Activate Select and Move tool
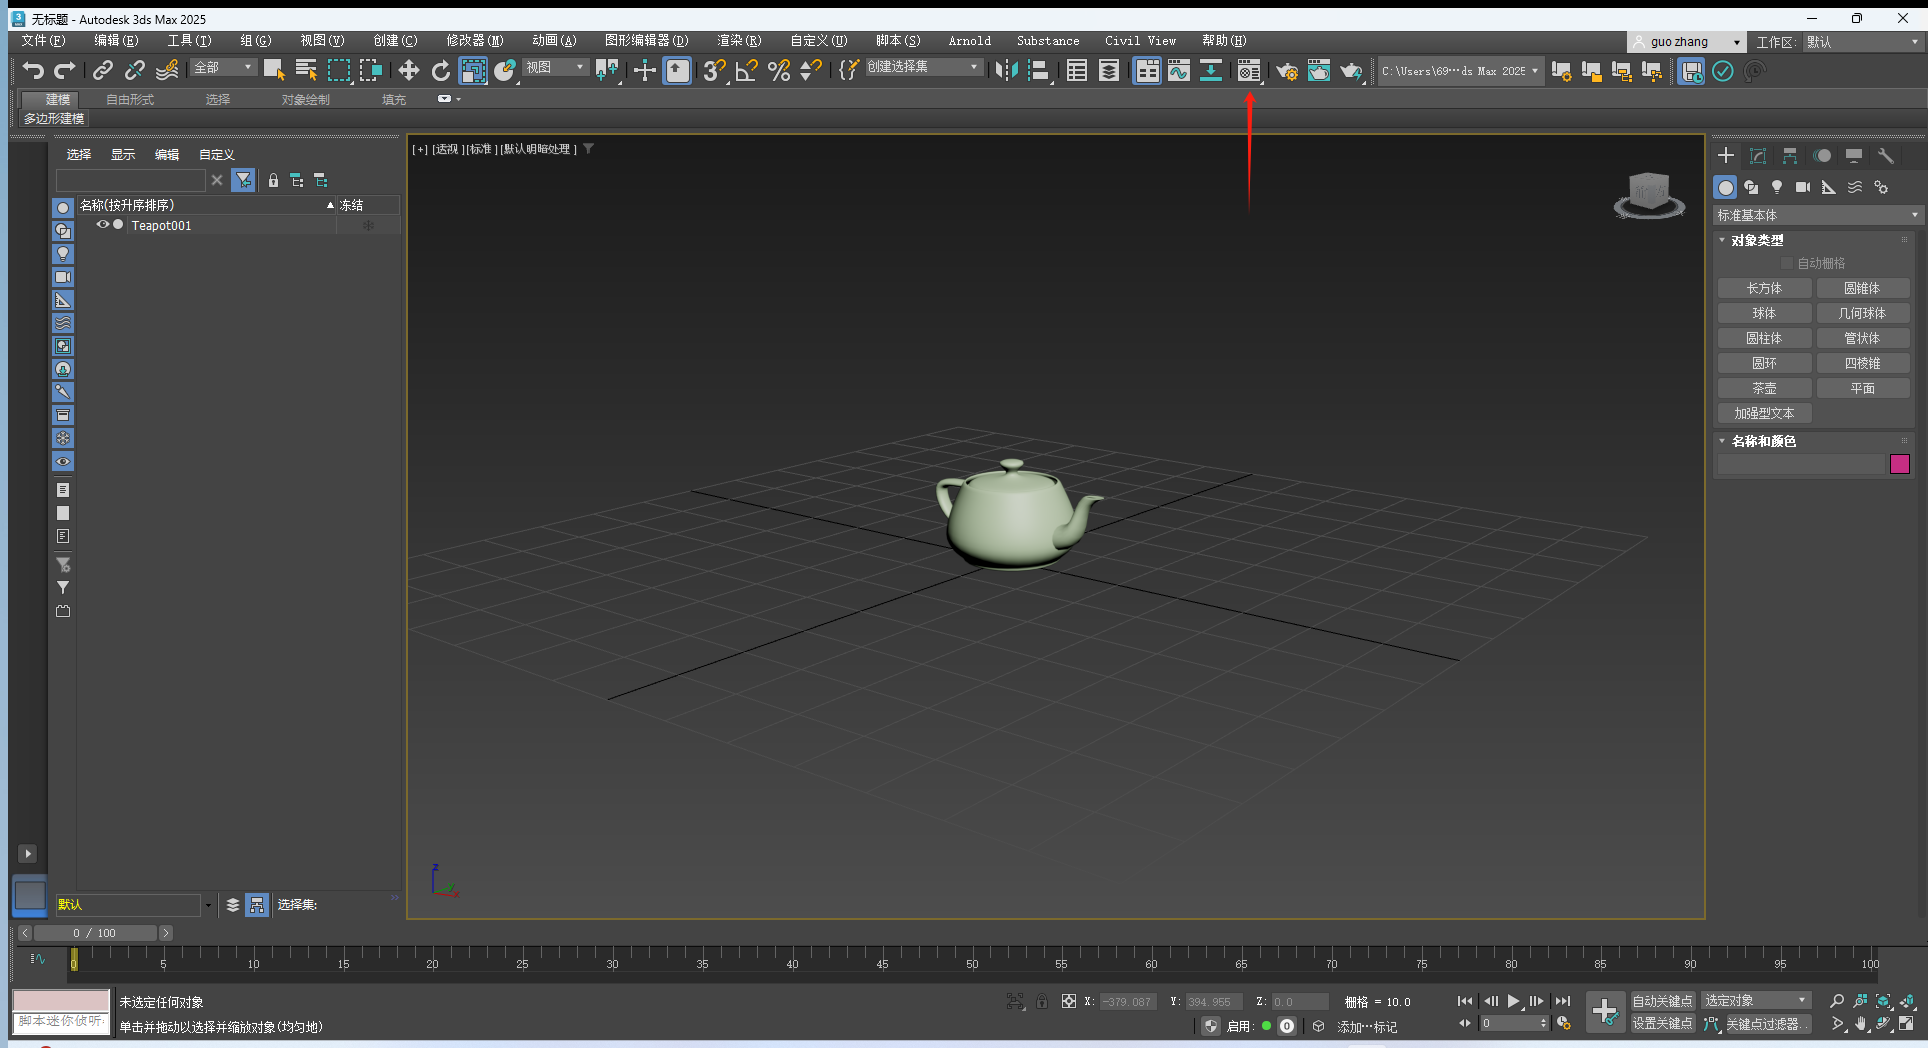Image resolution: width=1928 pixels, height=1048 pixels. [409, 70]
